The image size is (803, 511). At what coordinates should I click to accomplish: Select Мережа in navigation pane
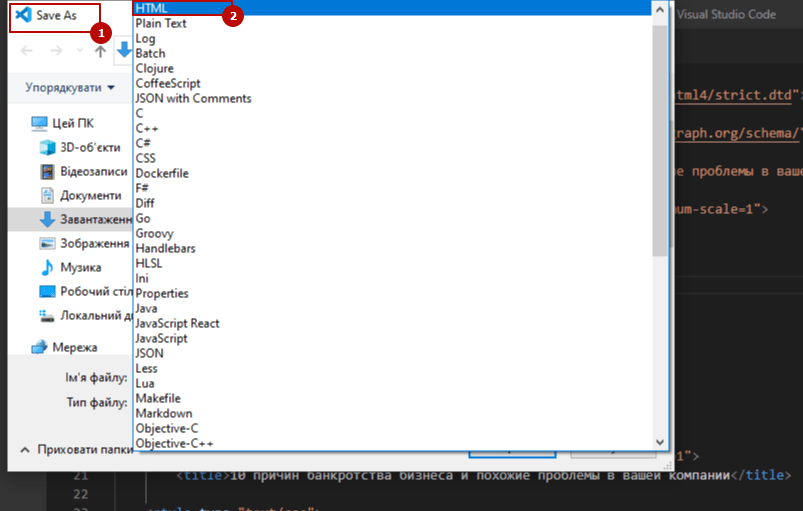click(x=64, y=347)
